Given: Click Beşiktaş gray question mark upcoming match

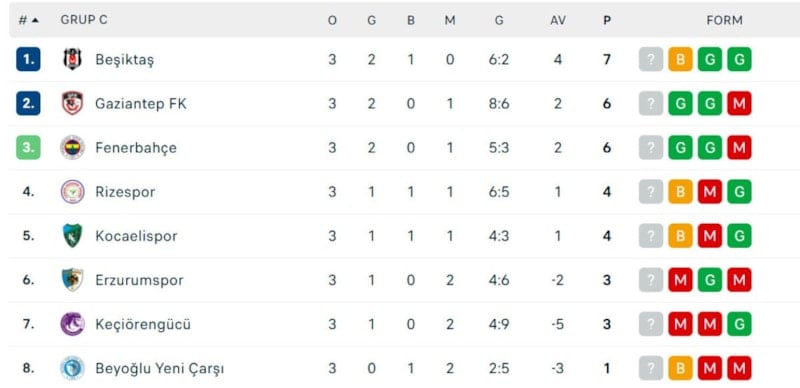Looking at the screenshot, I should [651, 59].
